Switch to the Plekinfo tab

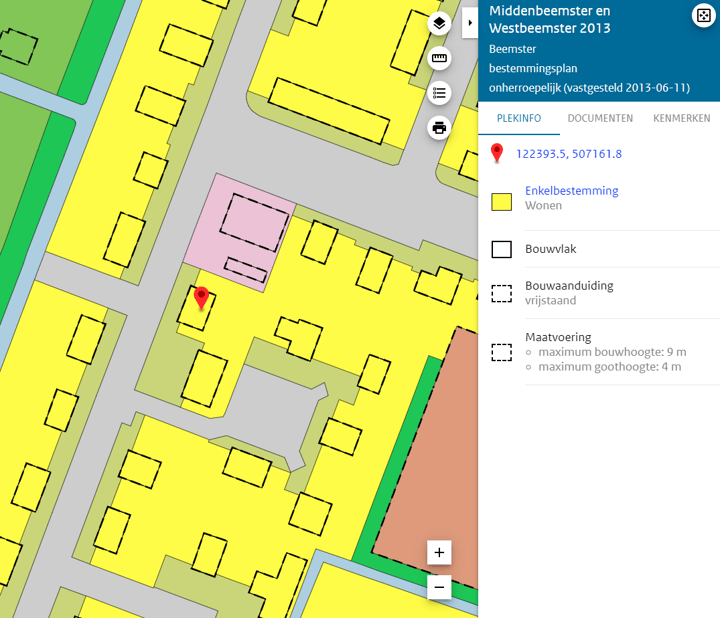518,118
